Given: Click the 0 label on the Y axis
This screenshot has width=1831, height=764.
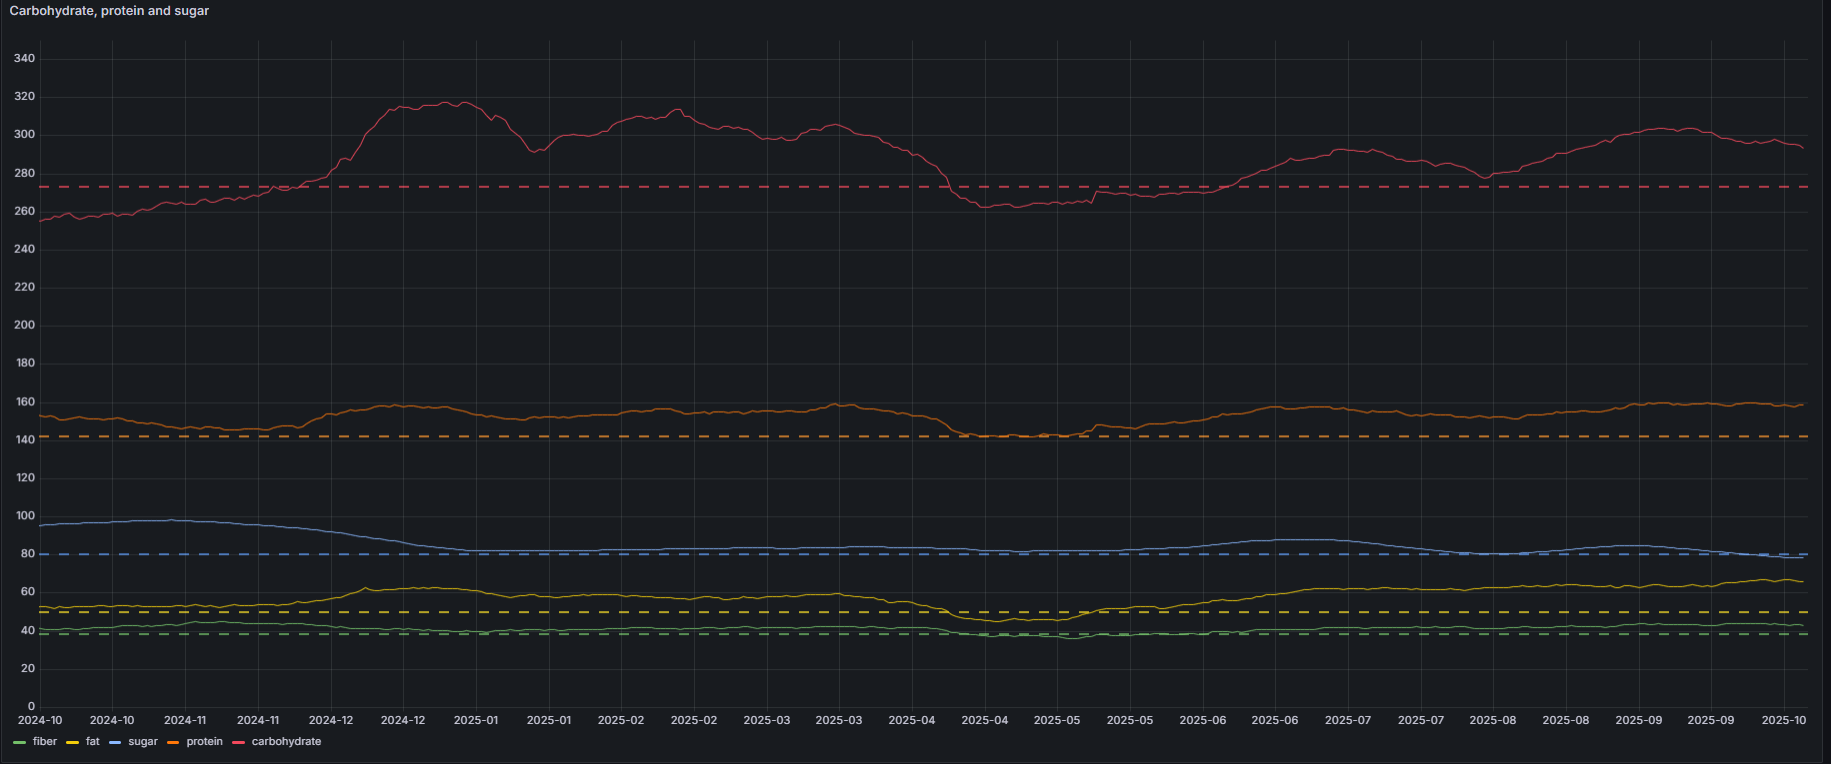Looking at the screenshot, I should point(31,706).
